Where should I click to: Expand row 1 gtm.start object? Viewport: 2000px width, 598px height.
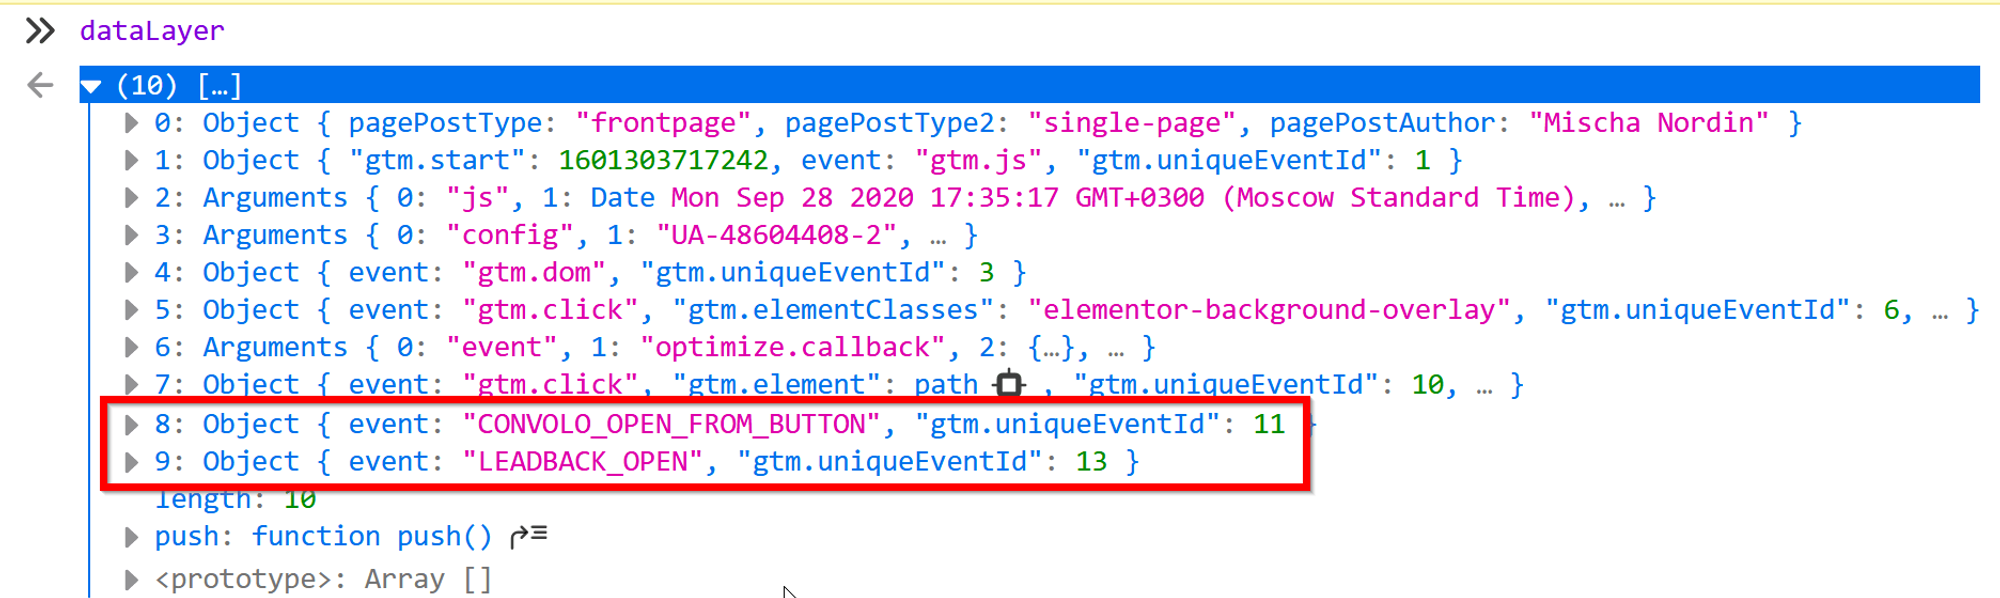tap(131, 160)
